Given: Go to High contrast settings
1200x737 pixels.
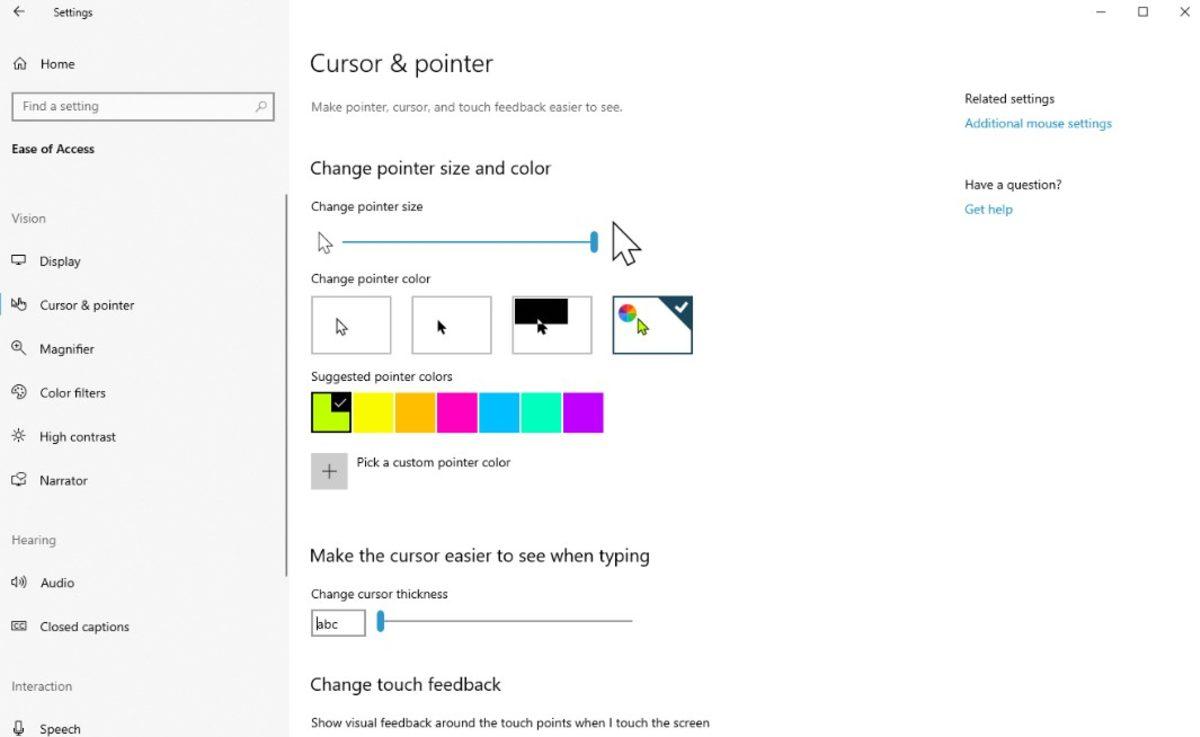Looking at the screenshot, I should click(x=75, y=436).
